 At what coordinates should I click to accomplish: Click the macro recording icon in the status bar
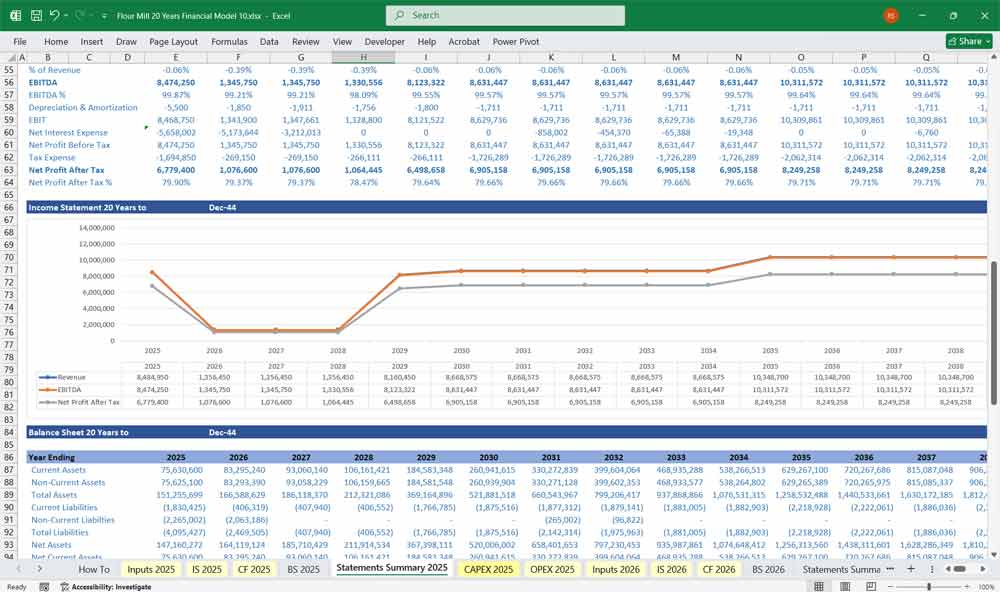point(44,586)
